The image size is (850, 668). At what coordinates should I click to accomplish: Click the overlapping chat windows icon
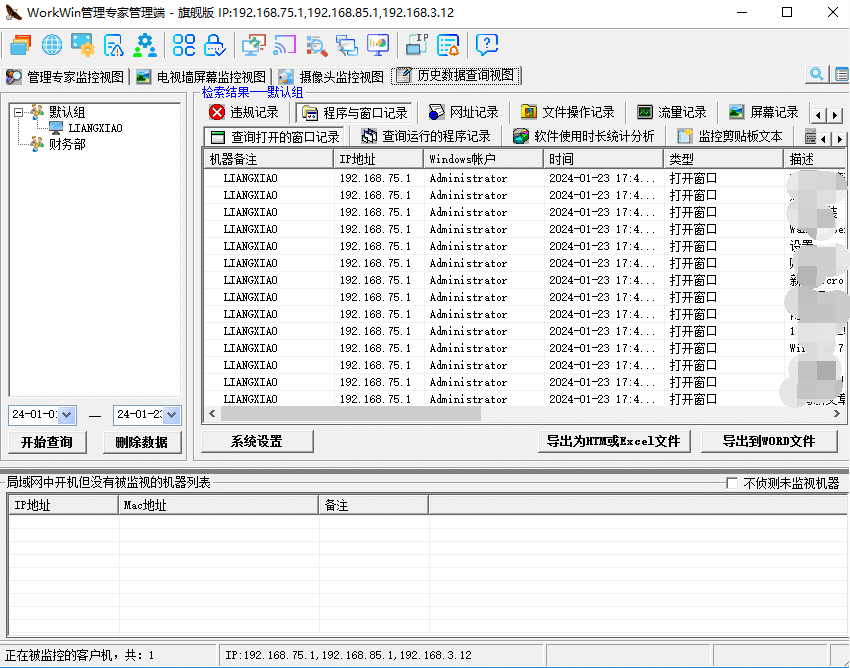point(347,45)
